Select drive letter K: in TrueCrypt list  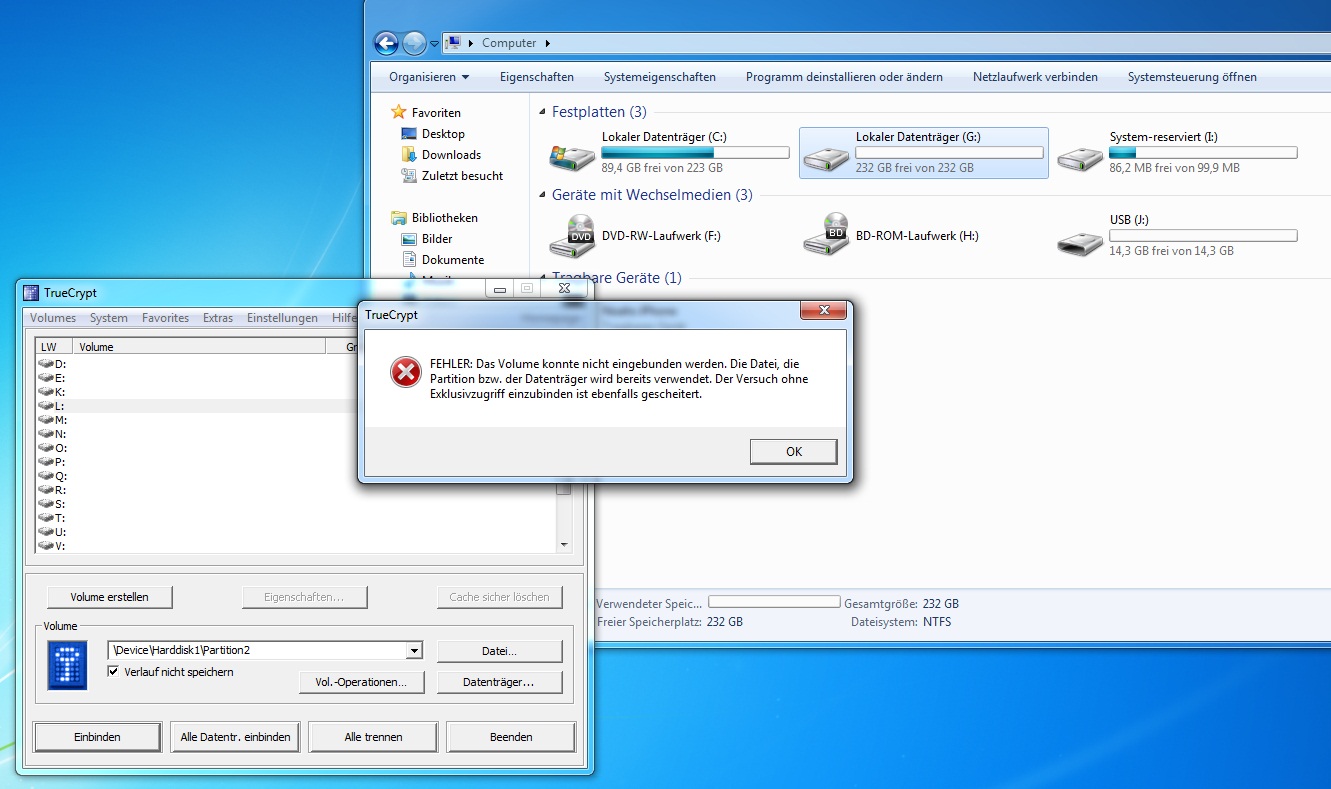52,392
